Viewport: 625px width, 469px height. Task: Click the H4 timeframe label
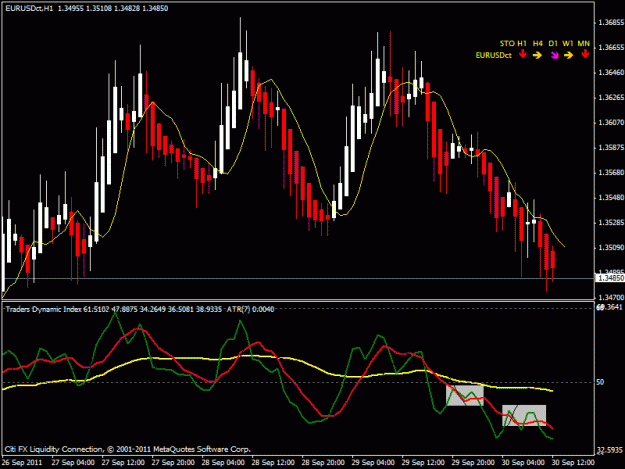(537, 43)
